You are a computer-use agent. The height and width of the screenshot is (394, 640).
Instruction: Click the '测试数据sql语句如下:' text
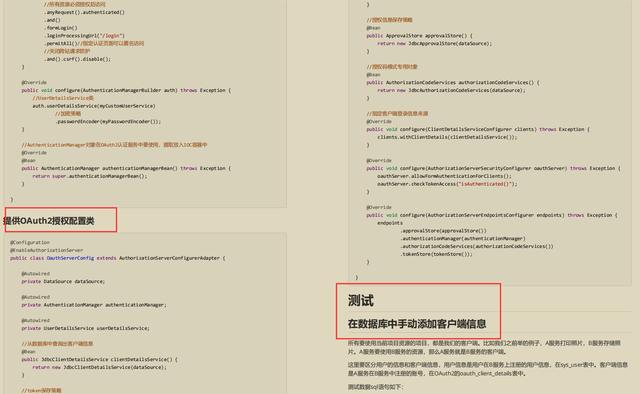click(376, 387)
